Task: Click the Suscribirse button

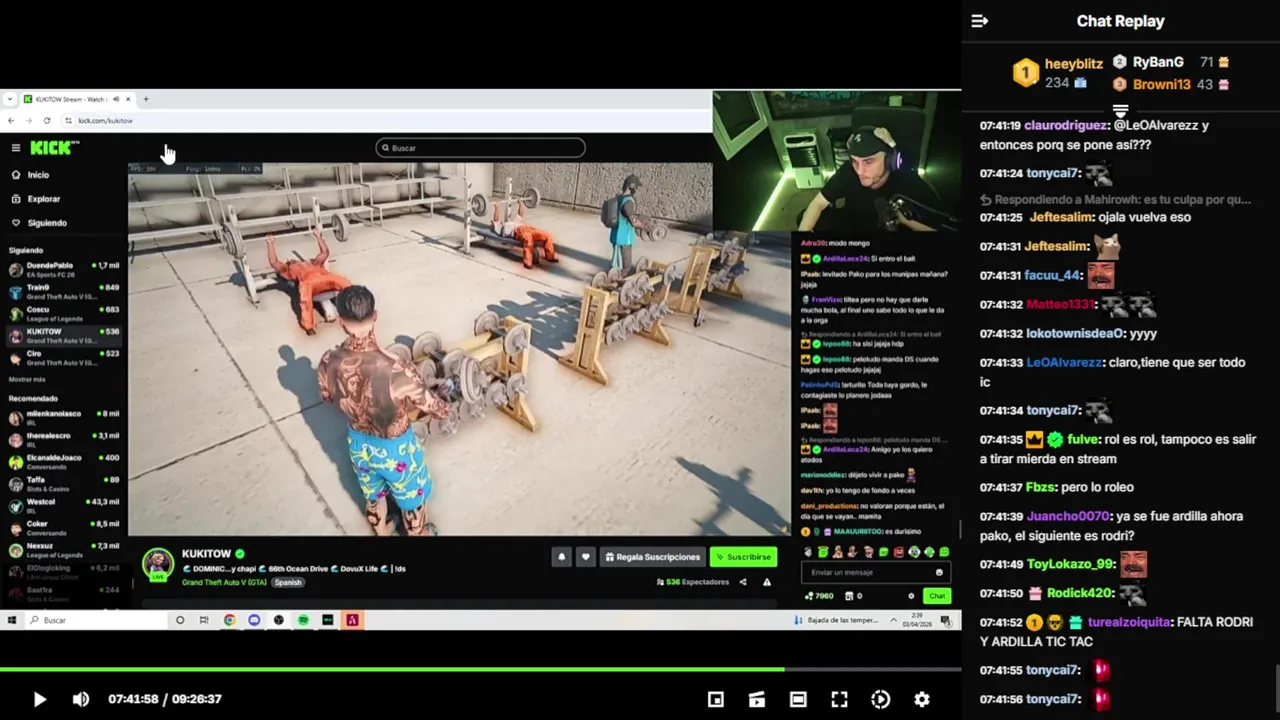Action: 743,557
